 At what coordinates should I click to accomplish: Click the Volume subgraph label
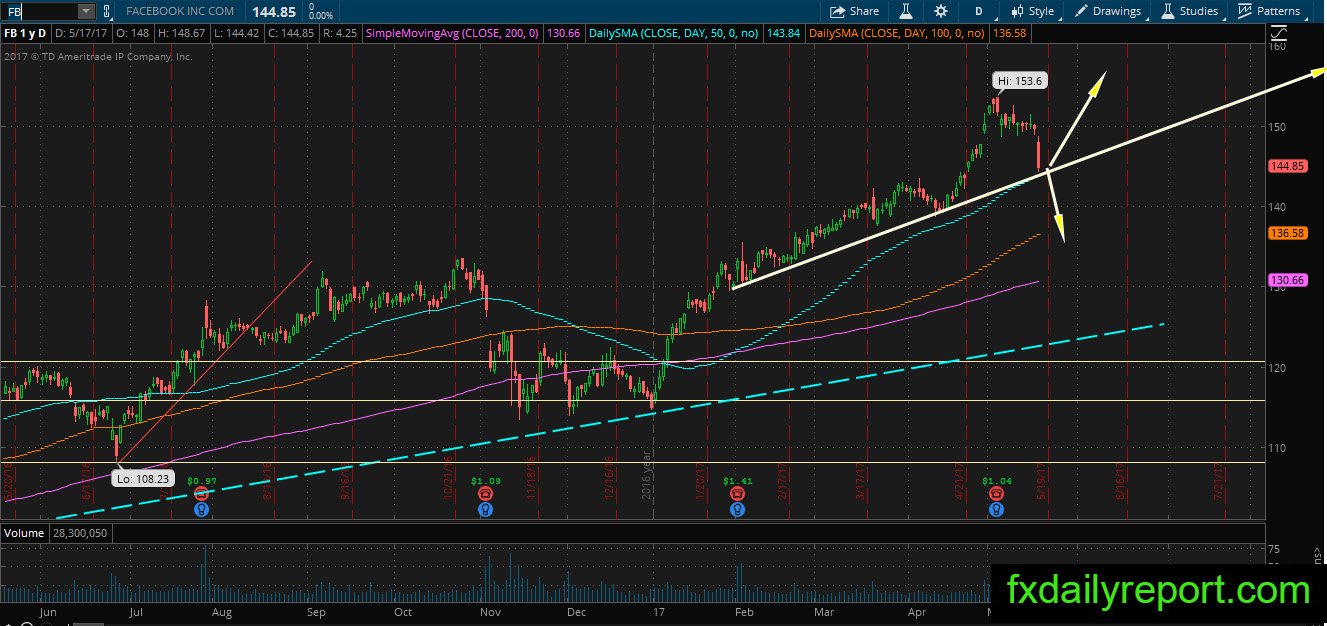24,533
